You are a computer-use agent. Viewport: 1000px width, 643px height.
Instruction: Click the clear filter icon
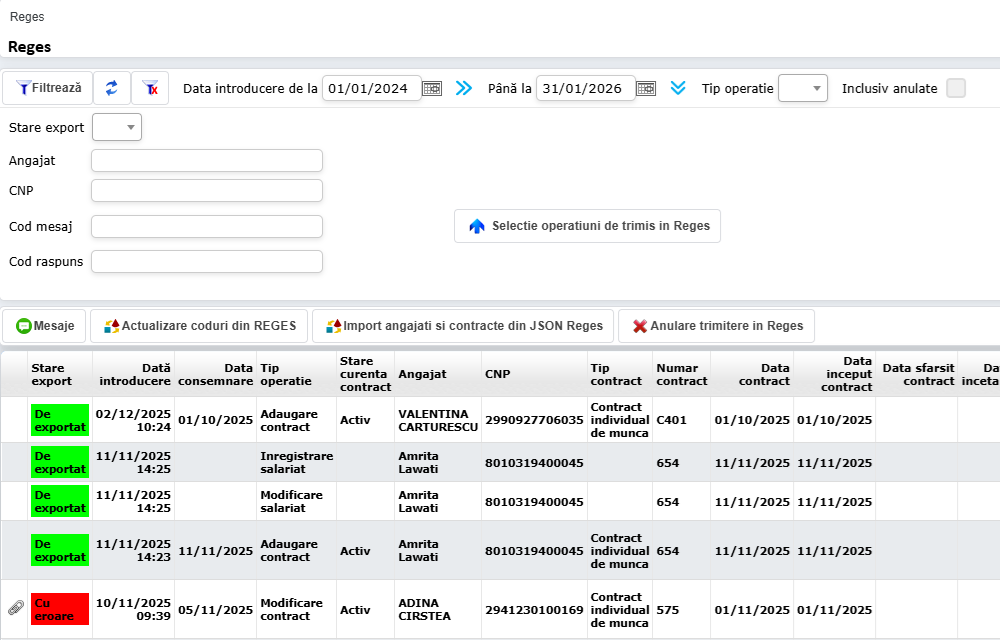tap(151, 88)
